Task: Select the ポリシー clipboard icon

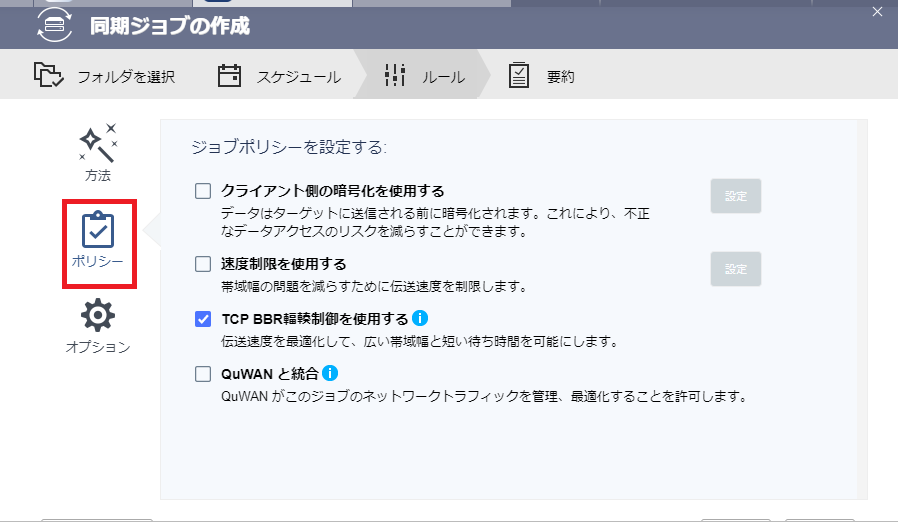Action: pos(98,230)
